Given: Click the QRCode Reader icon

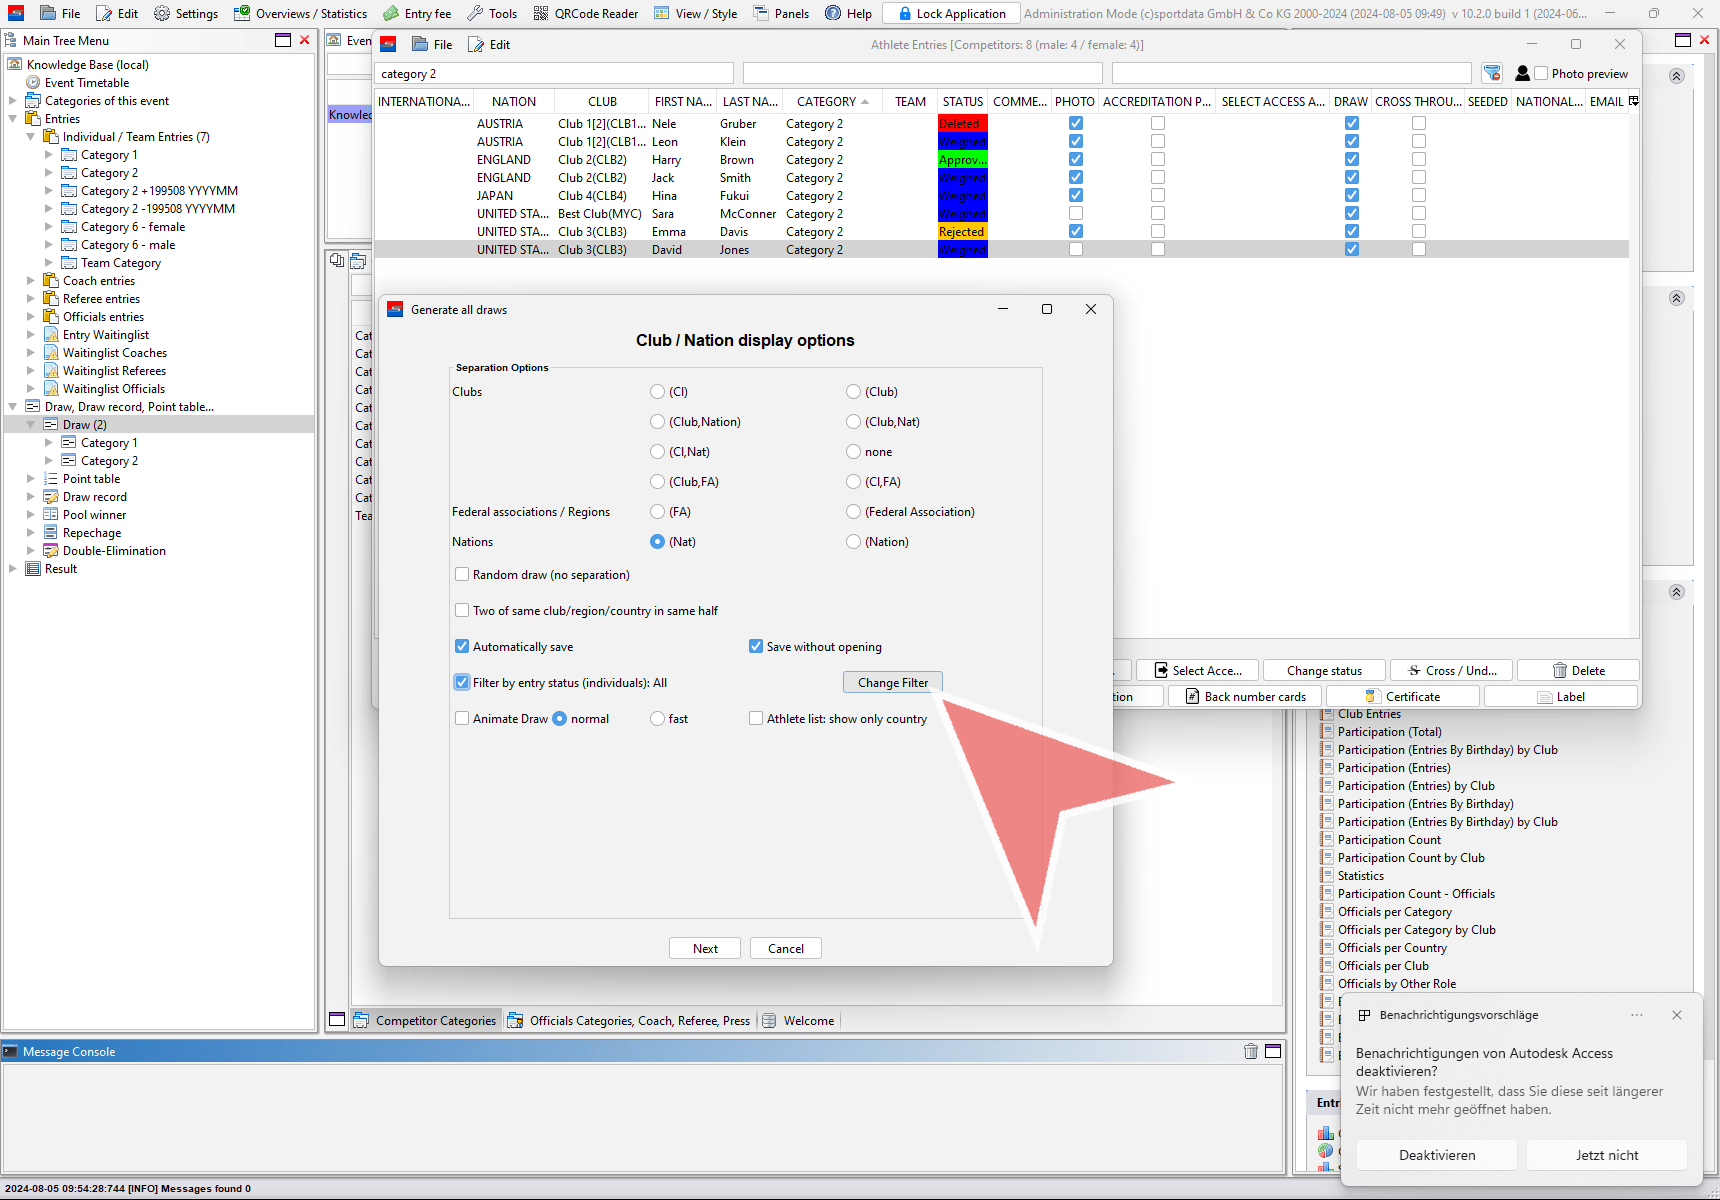Looking at the screenshot, I should [541, 14].
